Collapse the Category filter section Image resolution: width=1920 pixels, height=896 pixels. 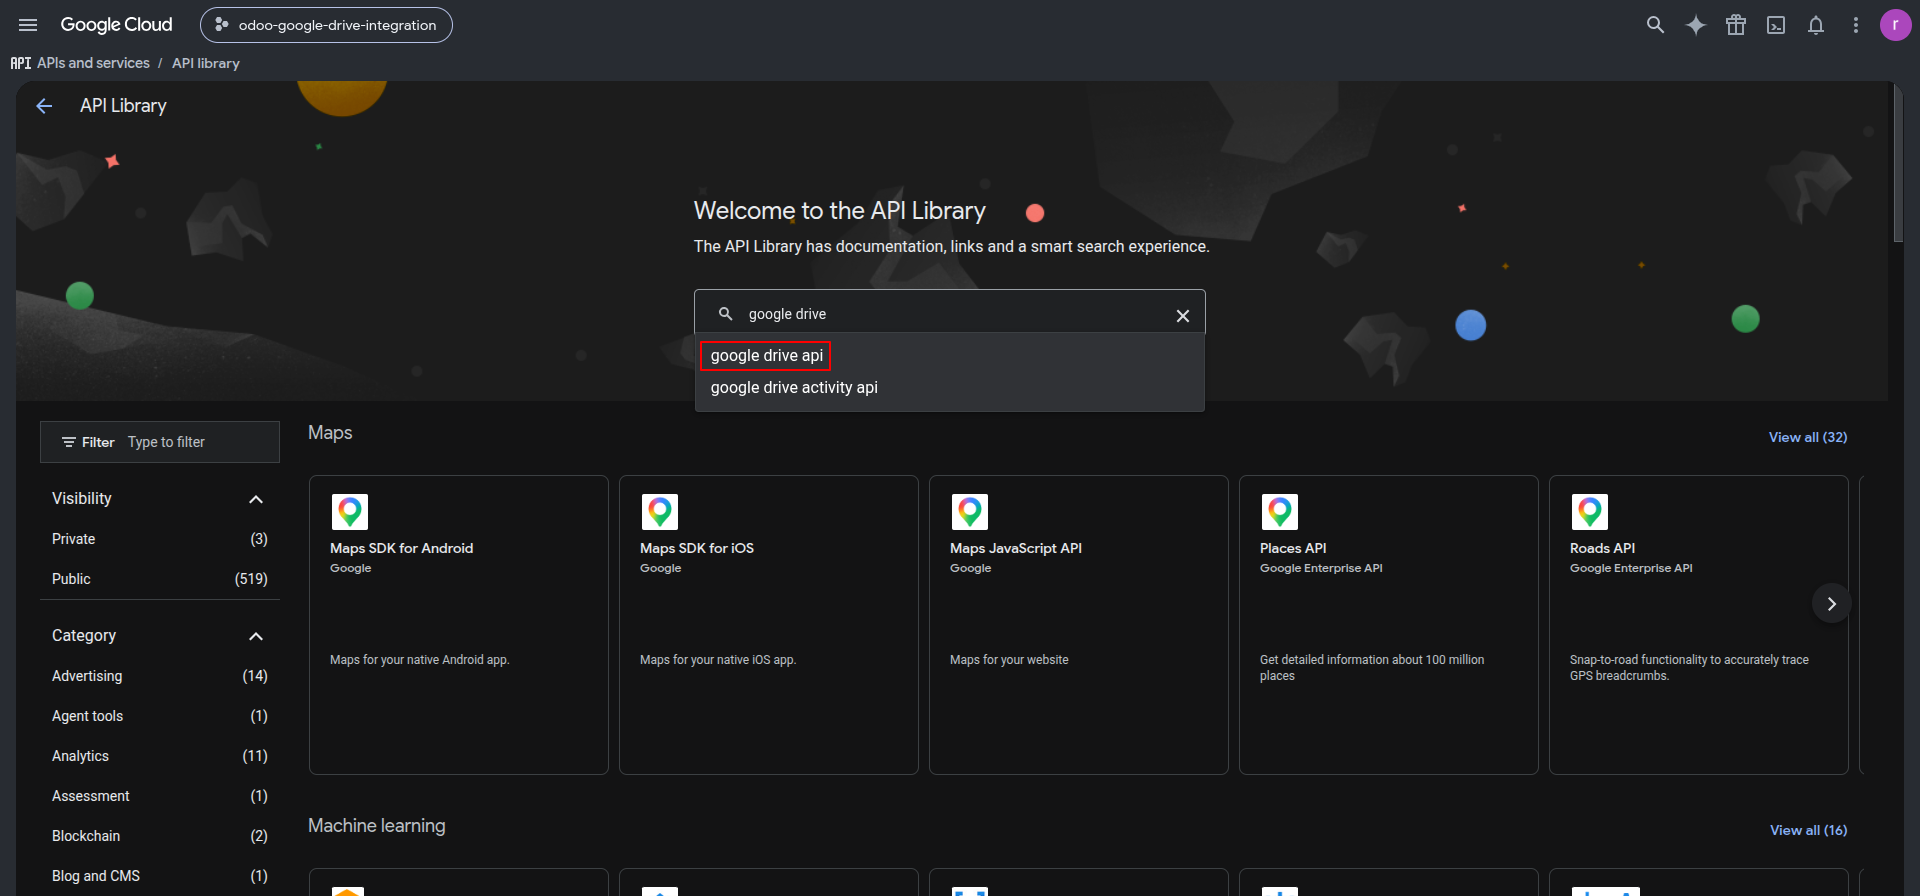coord(256,636)
